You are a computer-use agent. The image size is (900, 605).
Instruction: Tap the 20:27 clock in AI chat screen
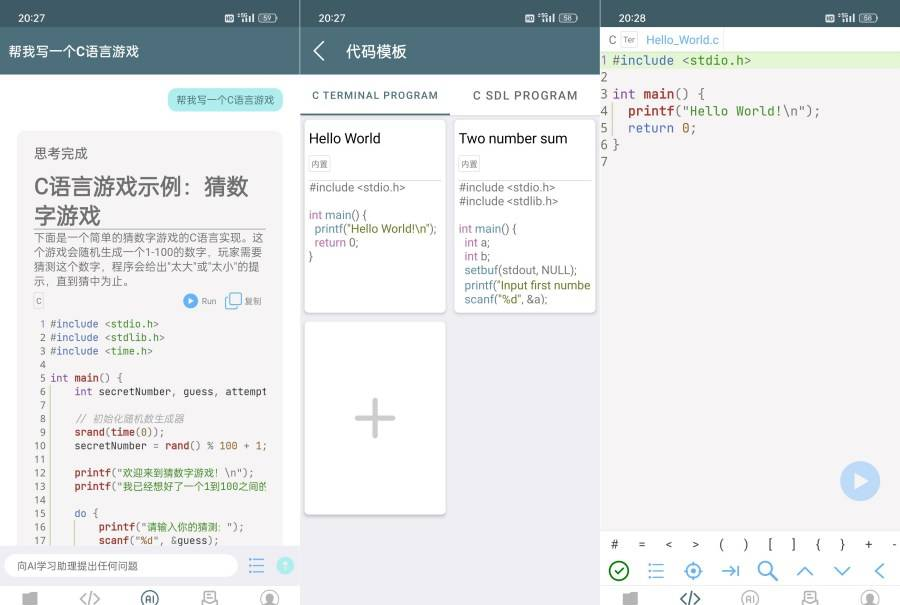[x=32, y=18]
